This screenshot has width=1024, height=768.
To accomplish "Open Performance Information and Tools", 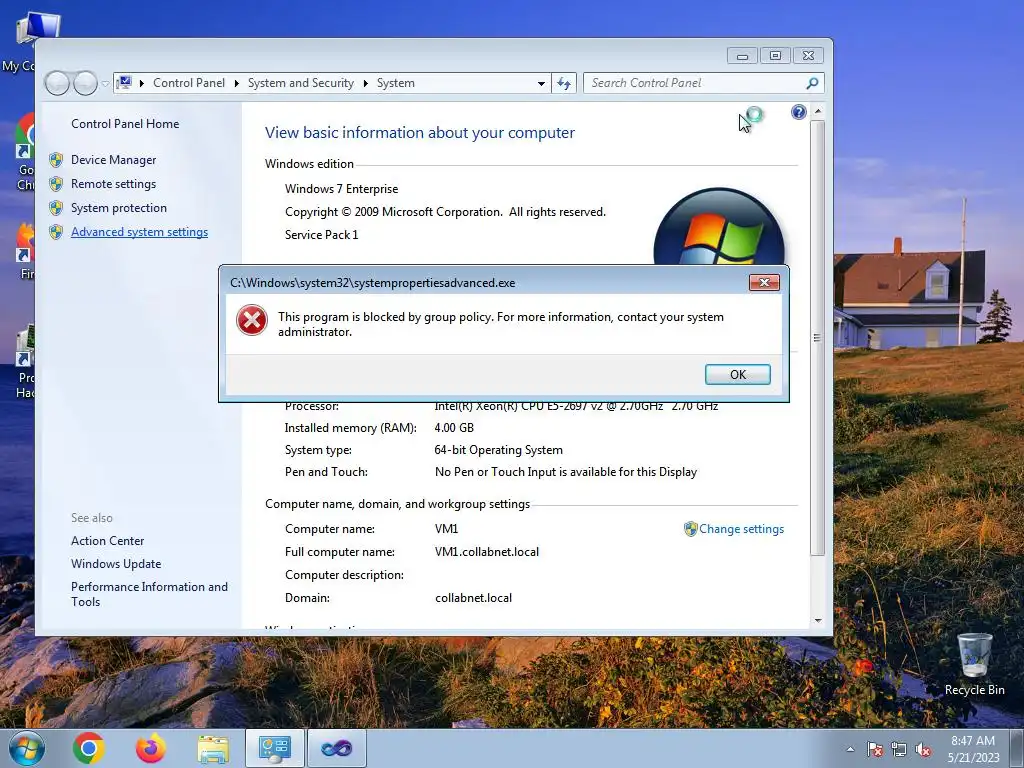I will point(150,594).
